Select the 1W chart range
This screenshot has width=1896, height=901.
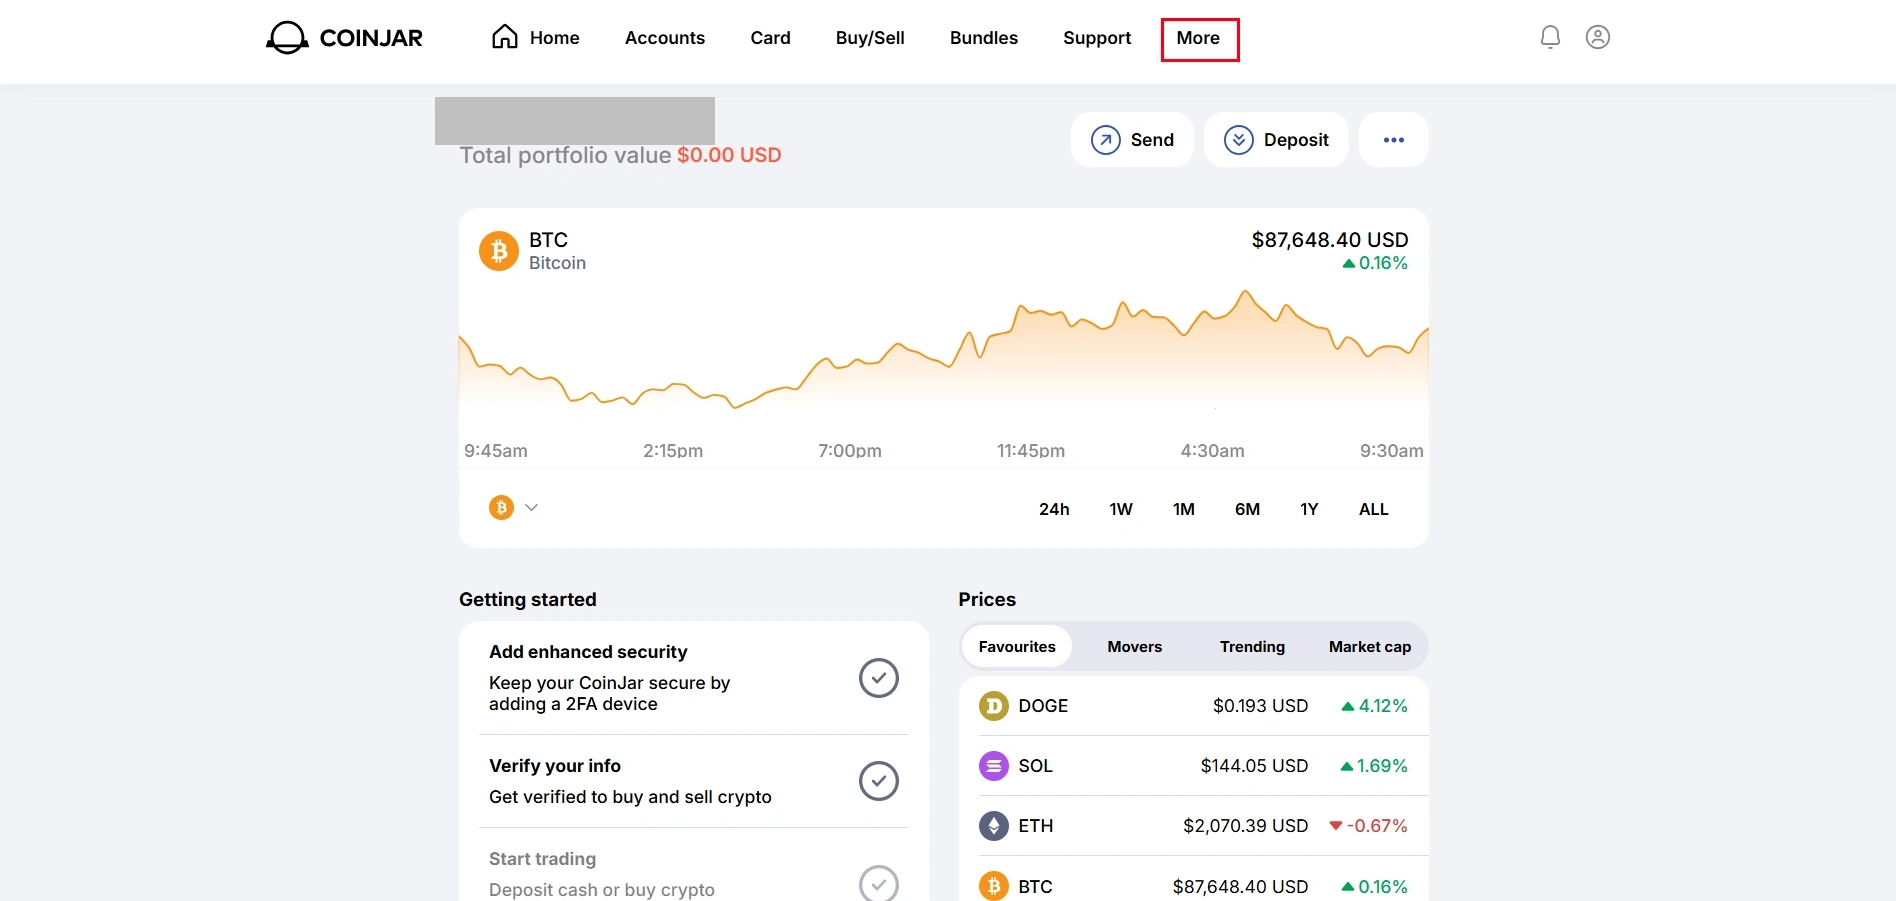(1121, 509)
